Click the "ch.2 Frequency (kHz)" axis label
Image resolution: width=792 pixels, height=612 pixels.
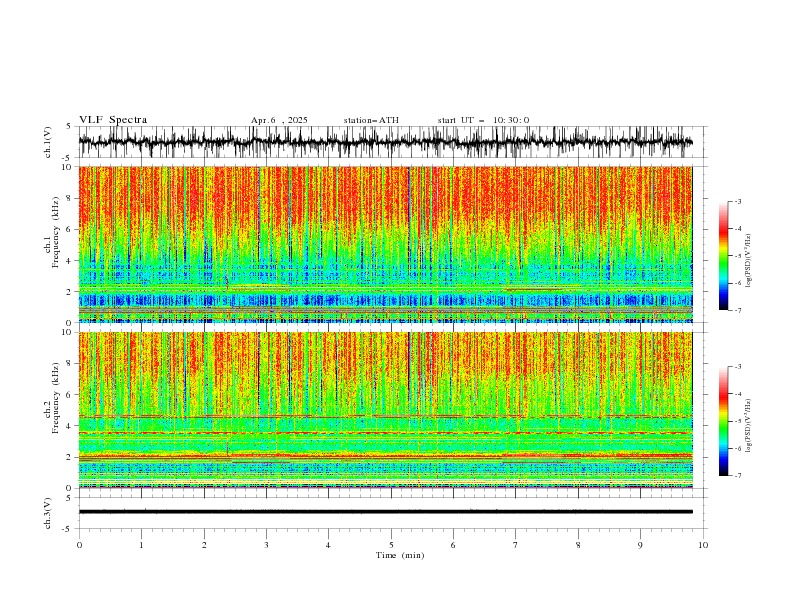[x=52, y=398]
